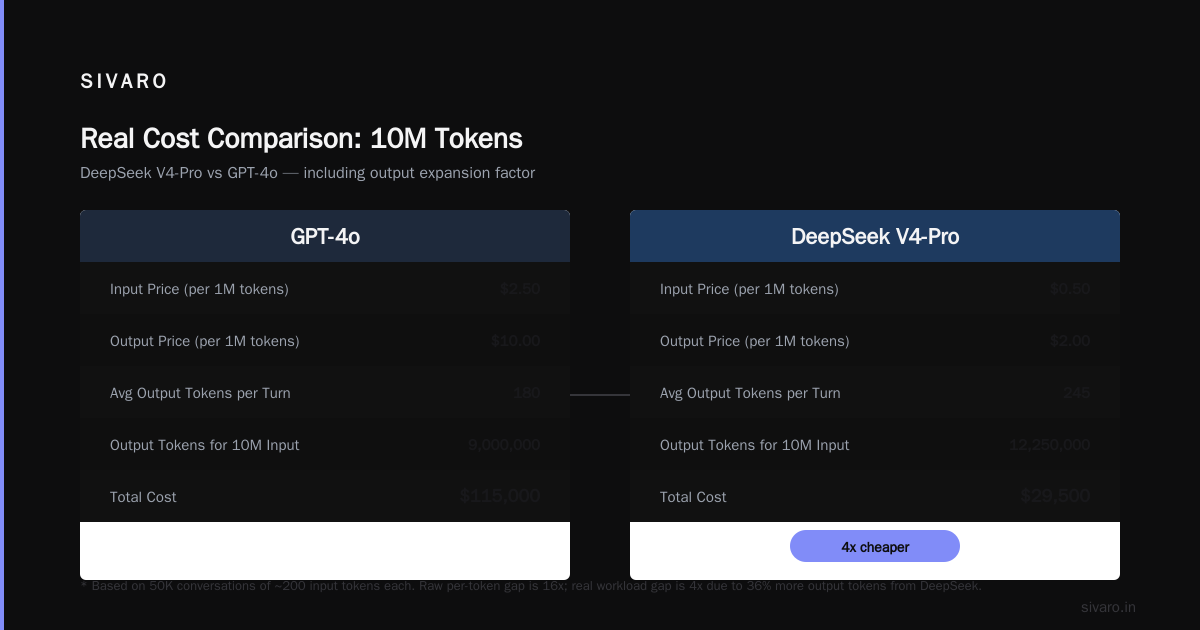Click the 12,250,000 output tokens value
The width and height of the screenshot is (1200, 630).
pos(1050,445)
